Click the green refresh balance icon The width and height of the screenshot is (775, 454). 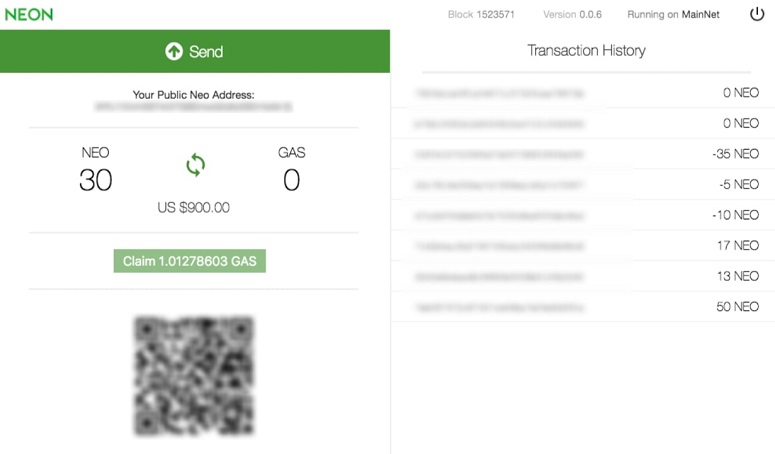195,165
